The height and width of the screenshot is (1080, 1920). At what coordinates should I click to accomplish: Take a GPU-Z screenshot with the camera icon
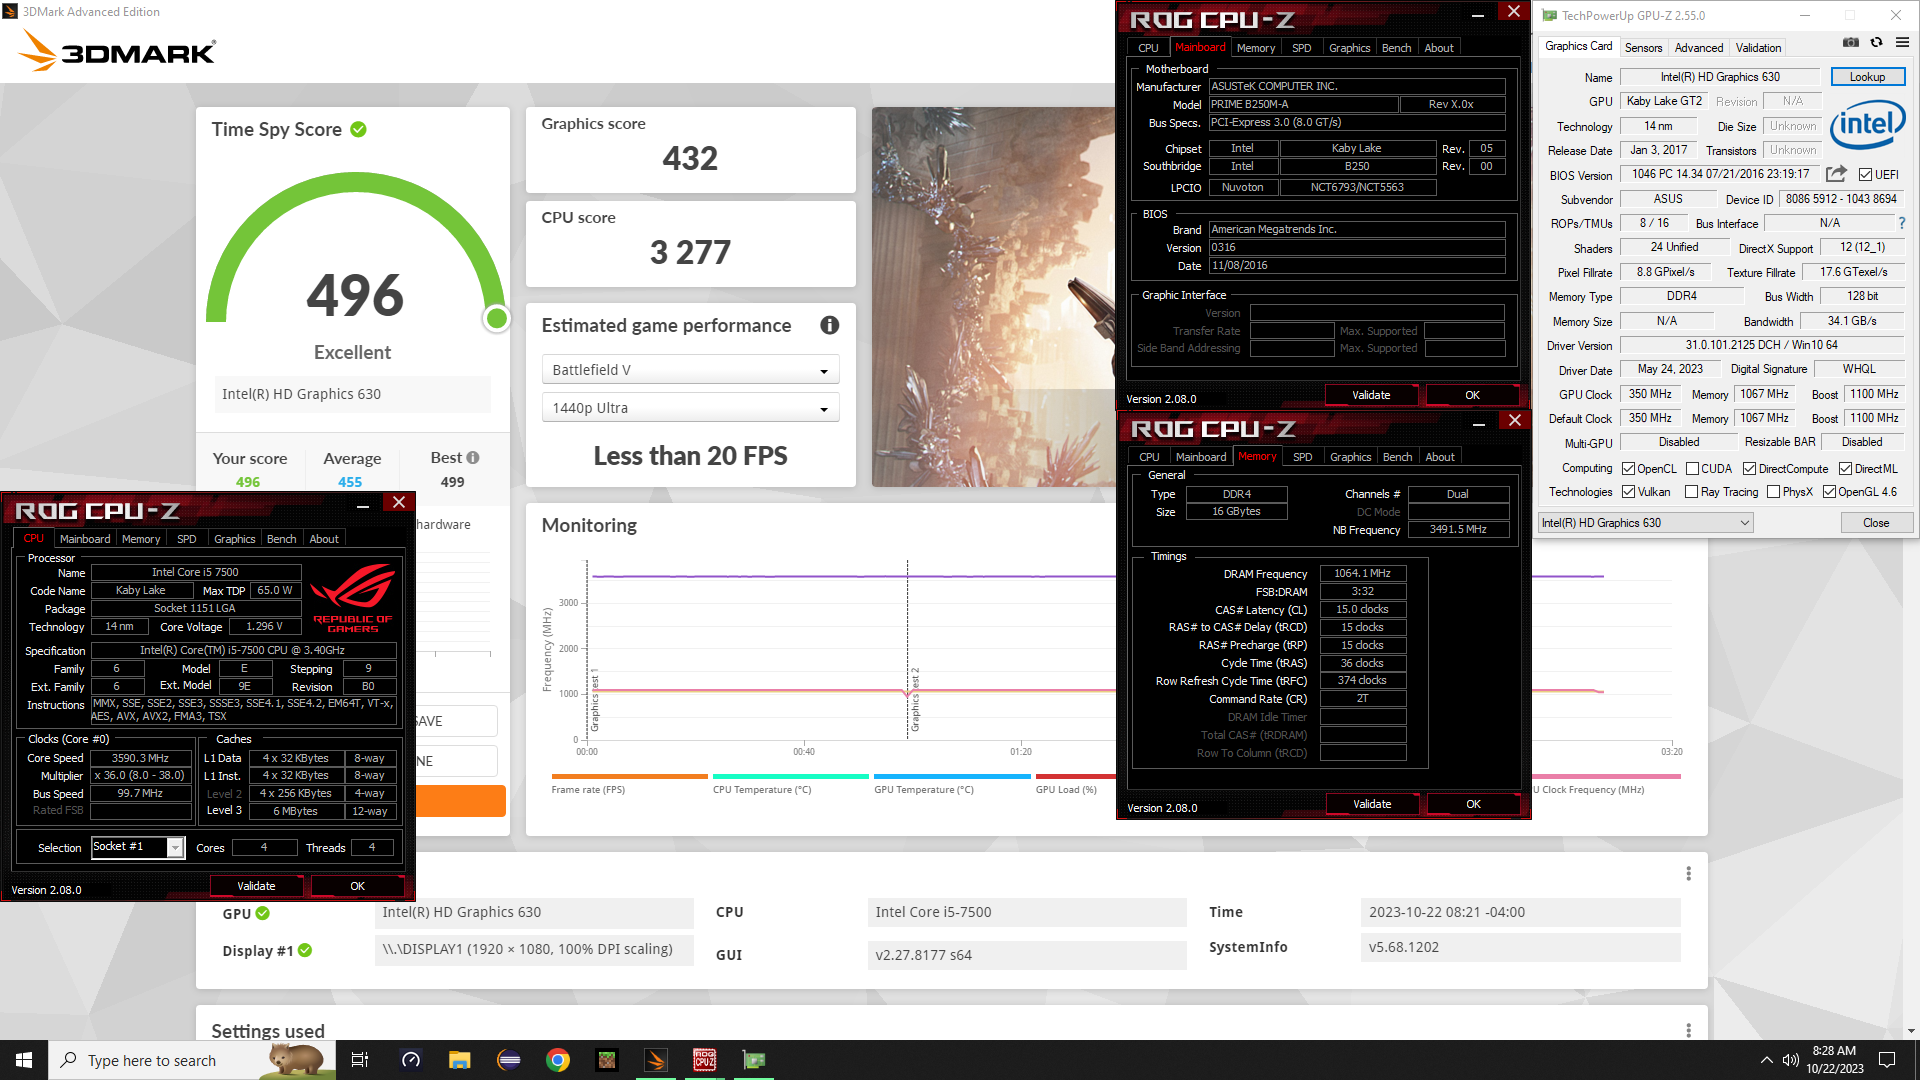click(x=1851, y=43)
